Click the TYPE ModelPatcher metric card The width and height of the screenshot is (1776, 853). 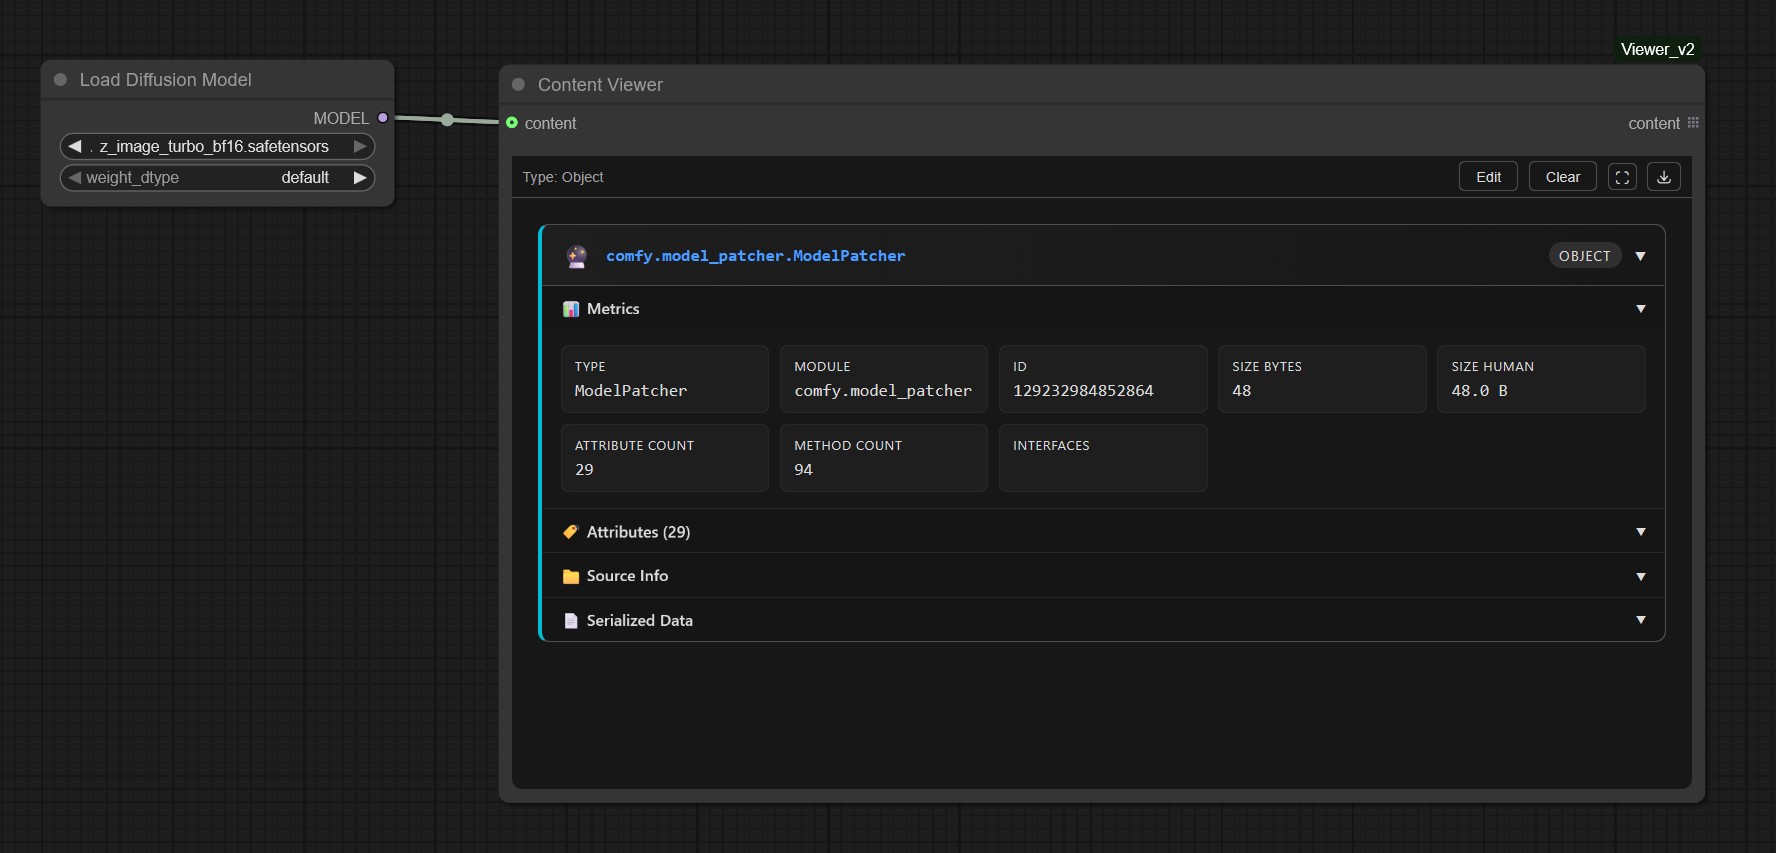665,379
